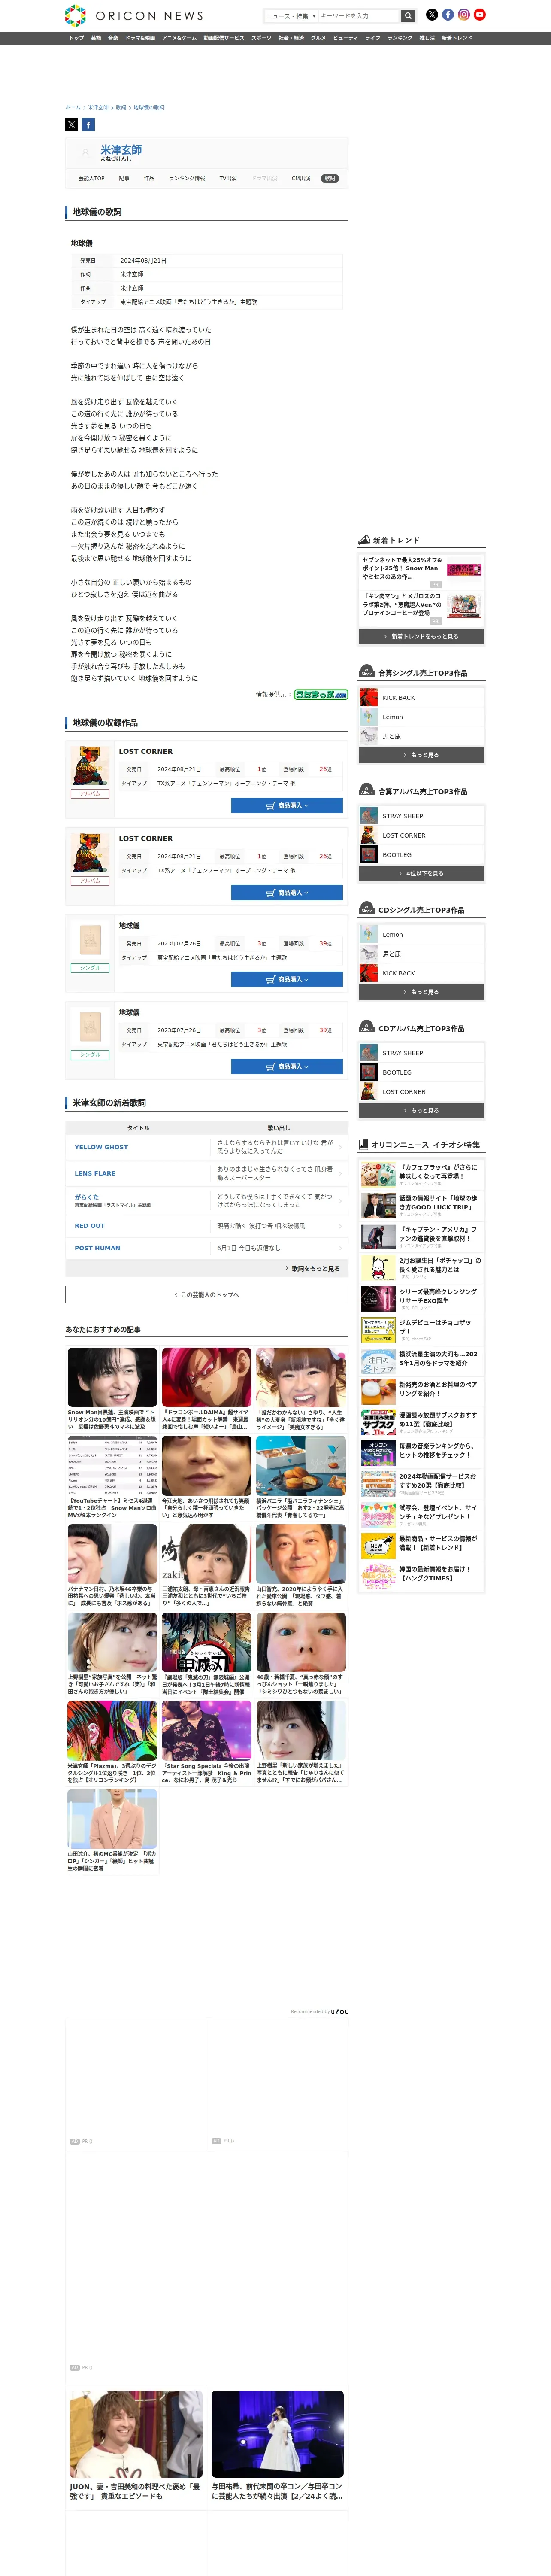Switch to the ランキング情報 tab

tap(187, 178)
